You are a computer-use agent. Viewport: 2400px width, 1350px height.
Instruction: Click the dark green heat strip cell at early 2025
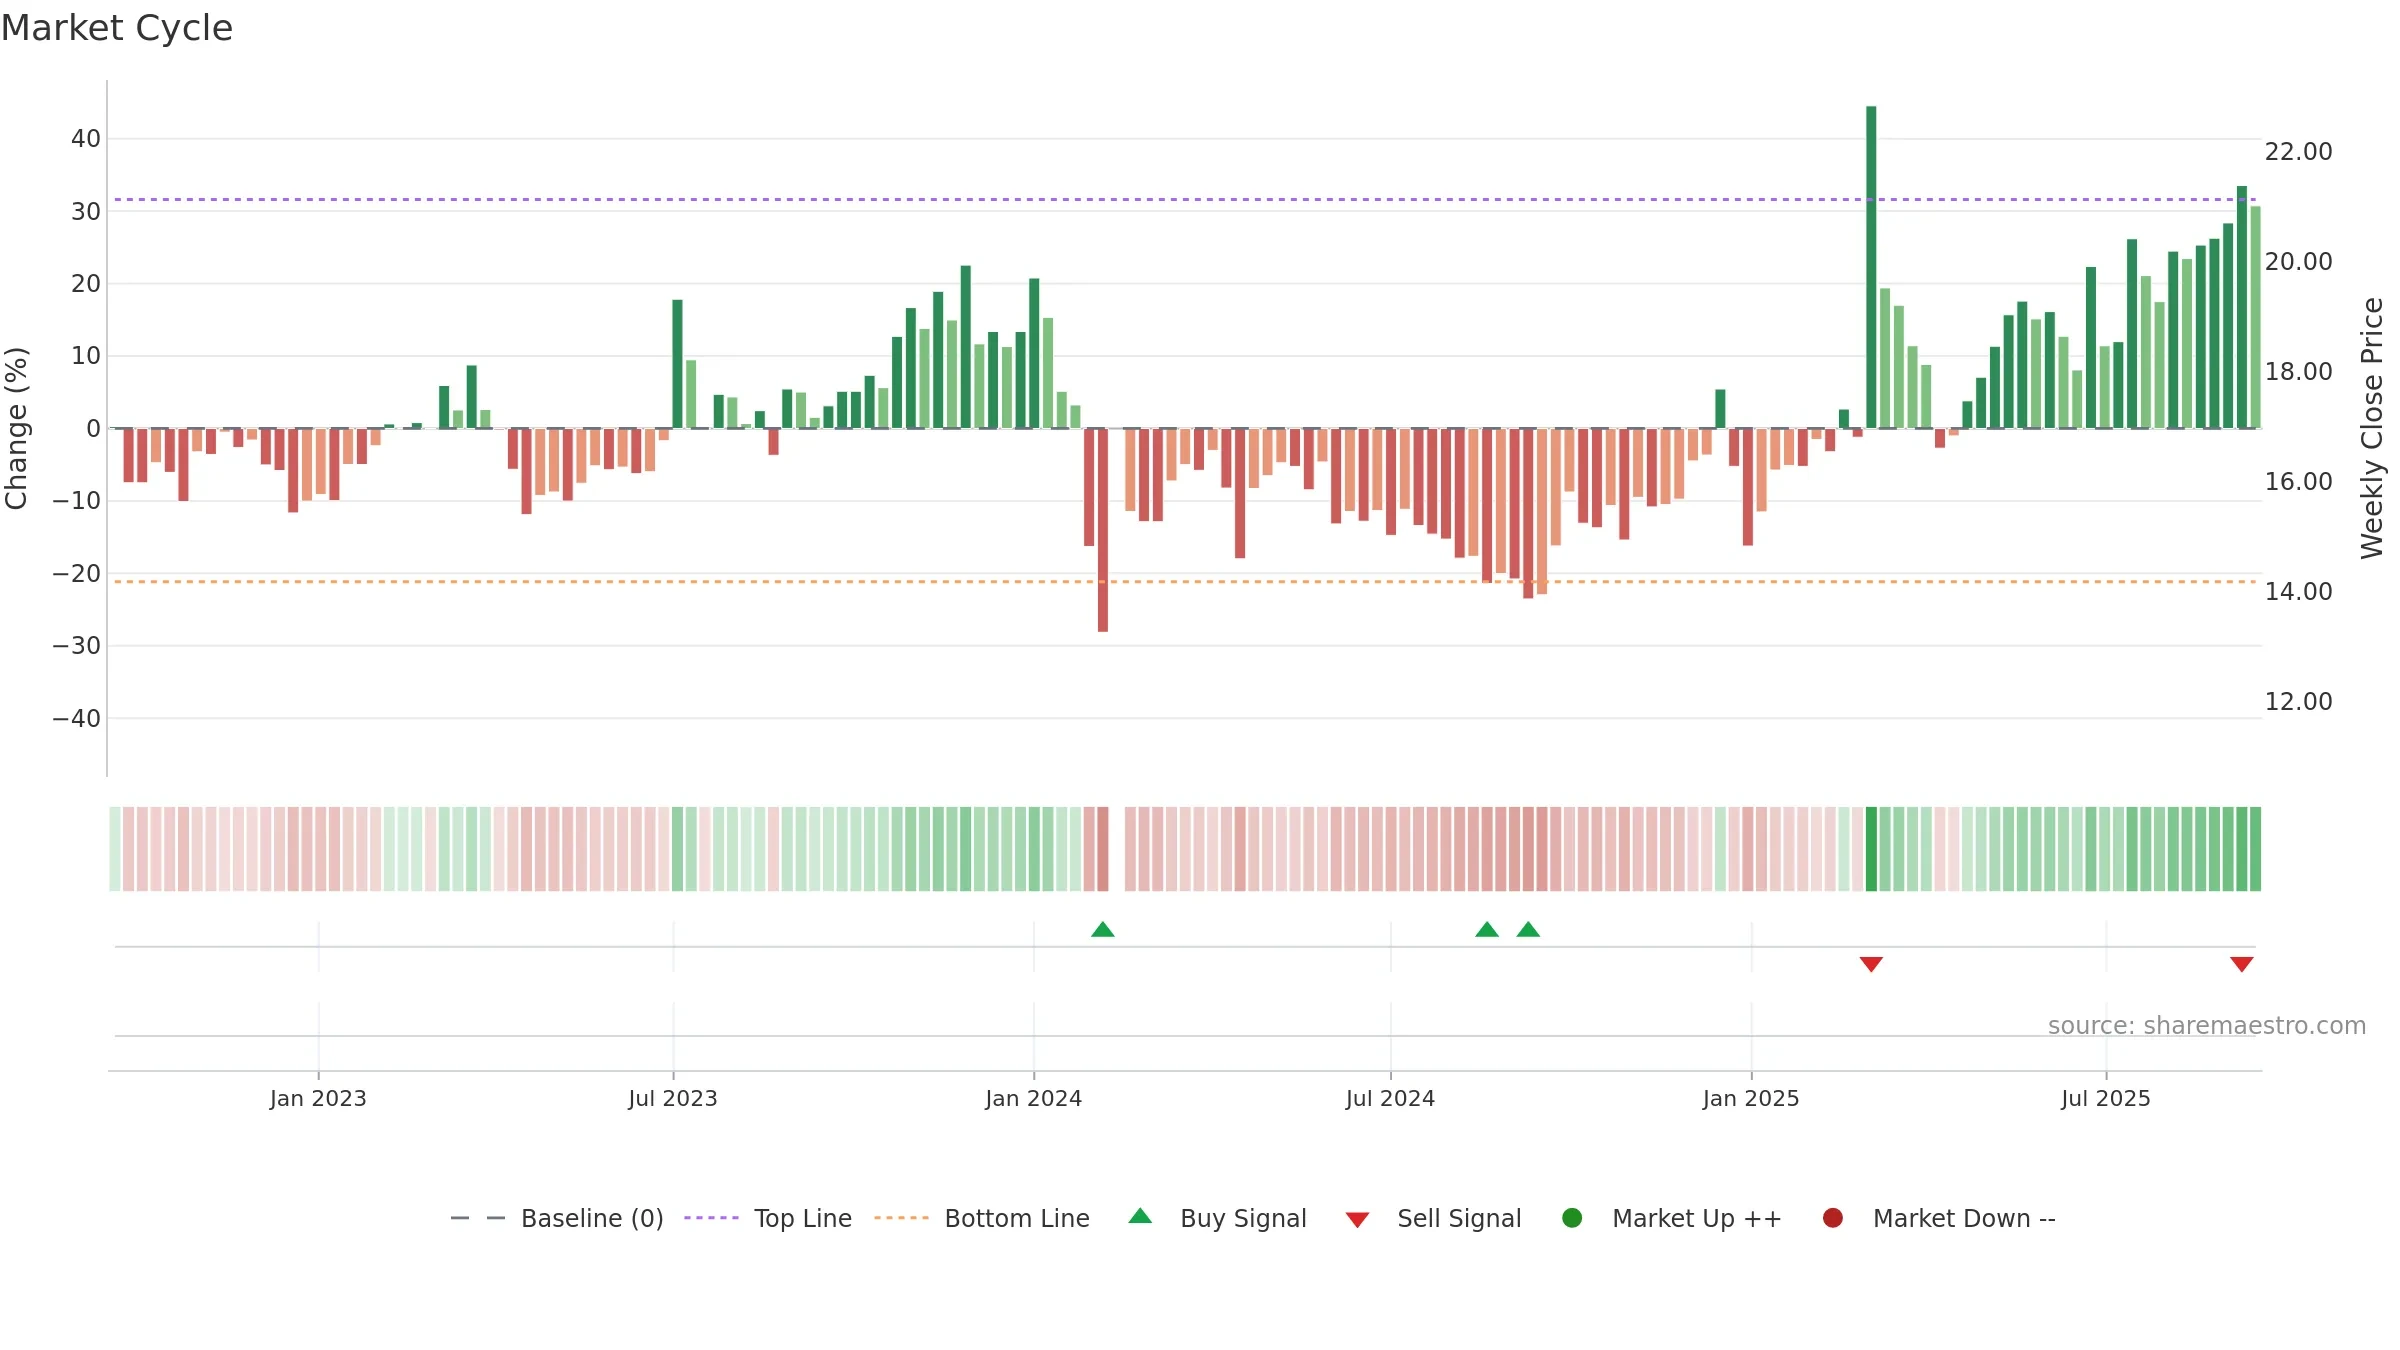tap(1871, 849)
